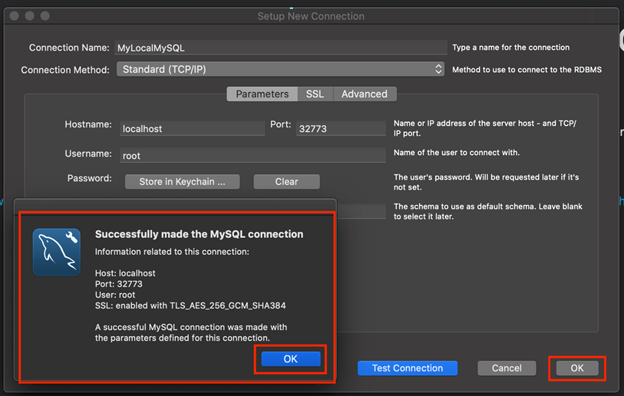The image size is (624, 396).
Task: Click the 'Host: localhost' line
Action: click(125, 273)
